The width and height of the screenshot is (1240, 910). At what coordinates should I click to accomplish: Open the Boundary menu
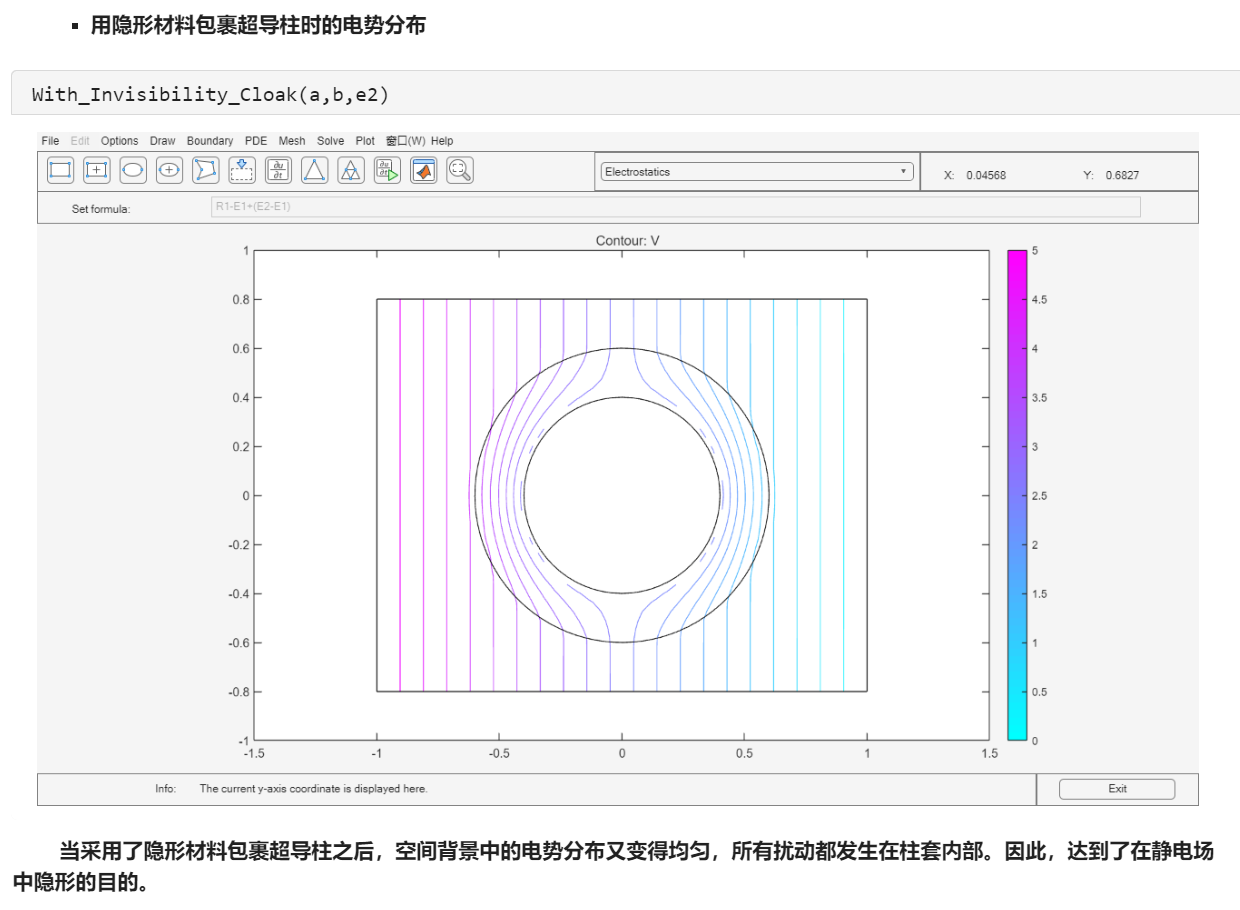click(x=210, y=141)
